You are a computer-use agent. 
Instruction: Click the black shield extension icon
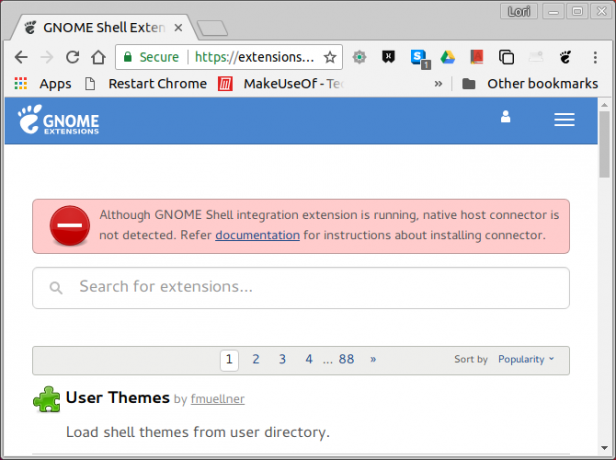[x=388, y=57]
